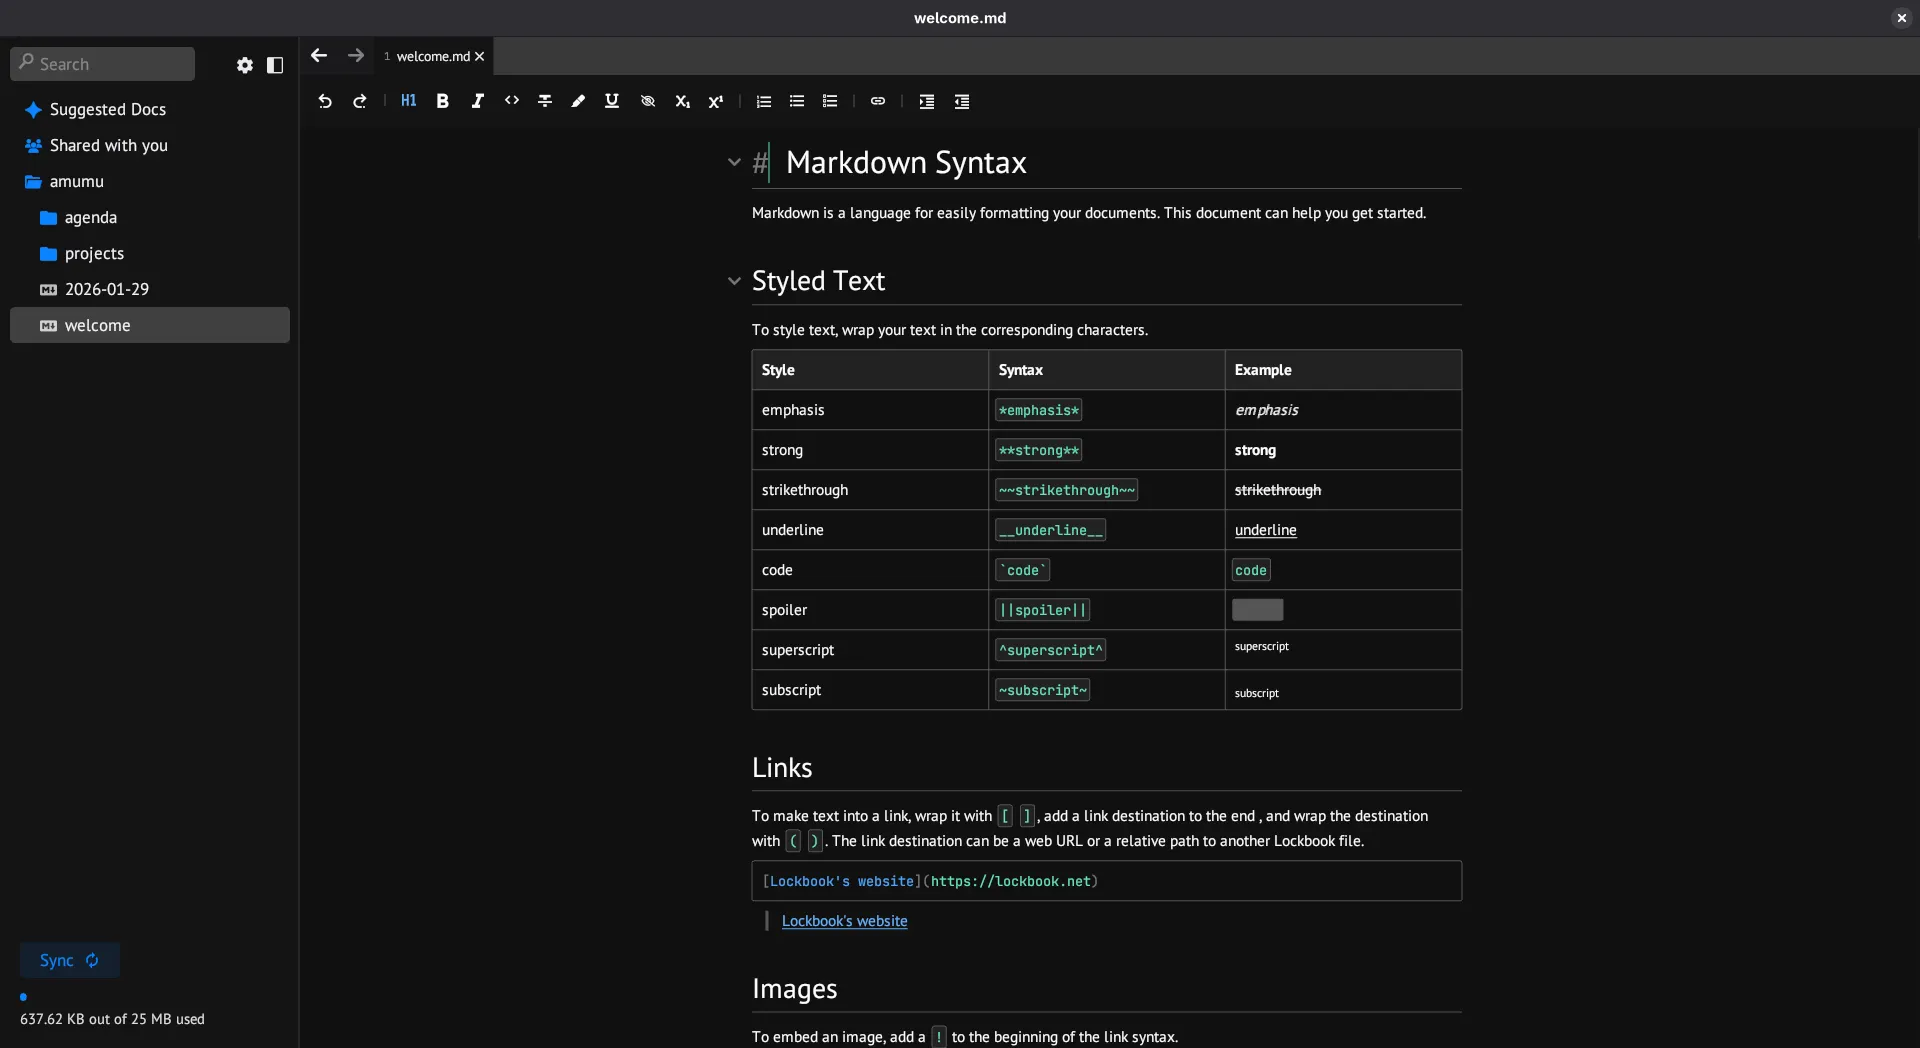The image size is (1920, 1048).
Task: Apply spoiler formatting with crossed-eye icon
Action: point(648,101)
